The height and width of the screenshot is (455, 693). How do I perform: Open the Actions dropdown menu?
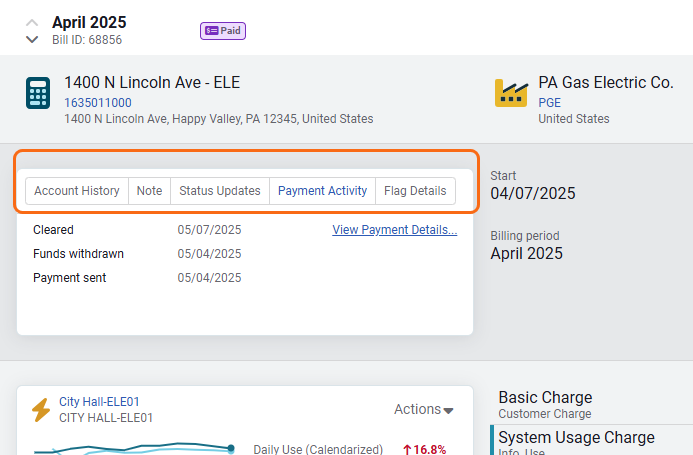pyautogui.click(x=423, y=409)
